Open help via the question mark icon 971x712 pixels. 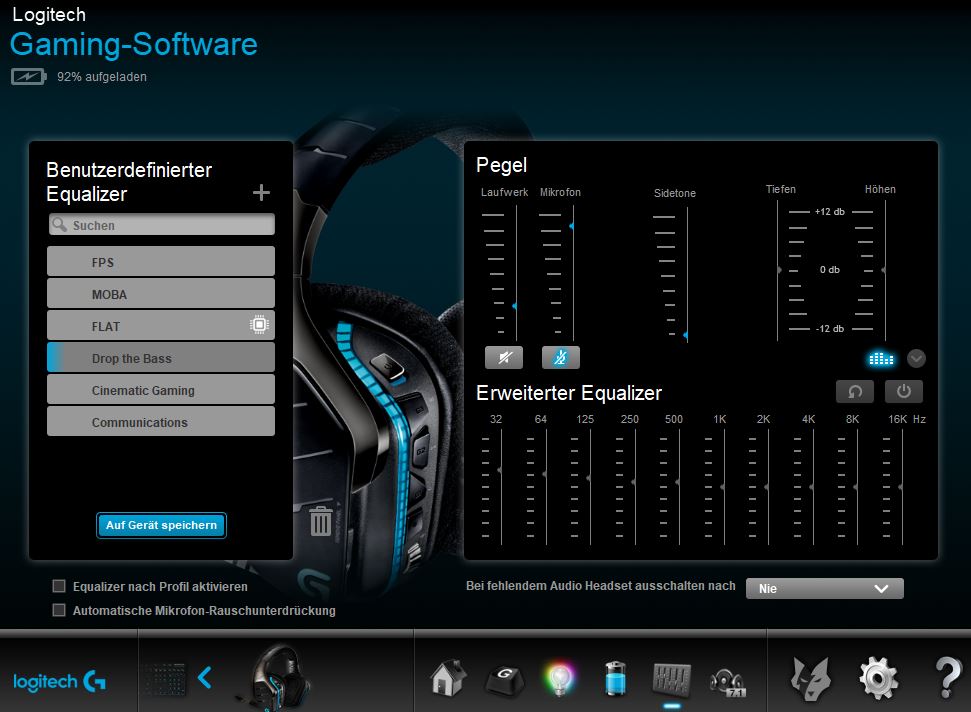click(x=947, y=679)
